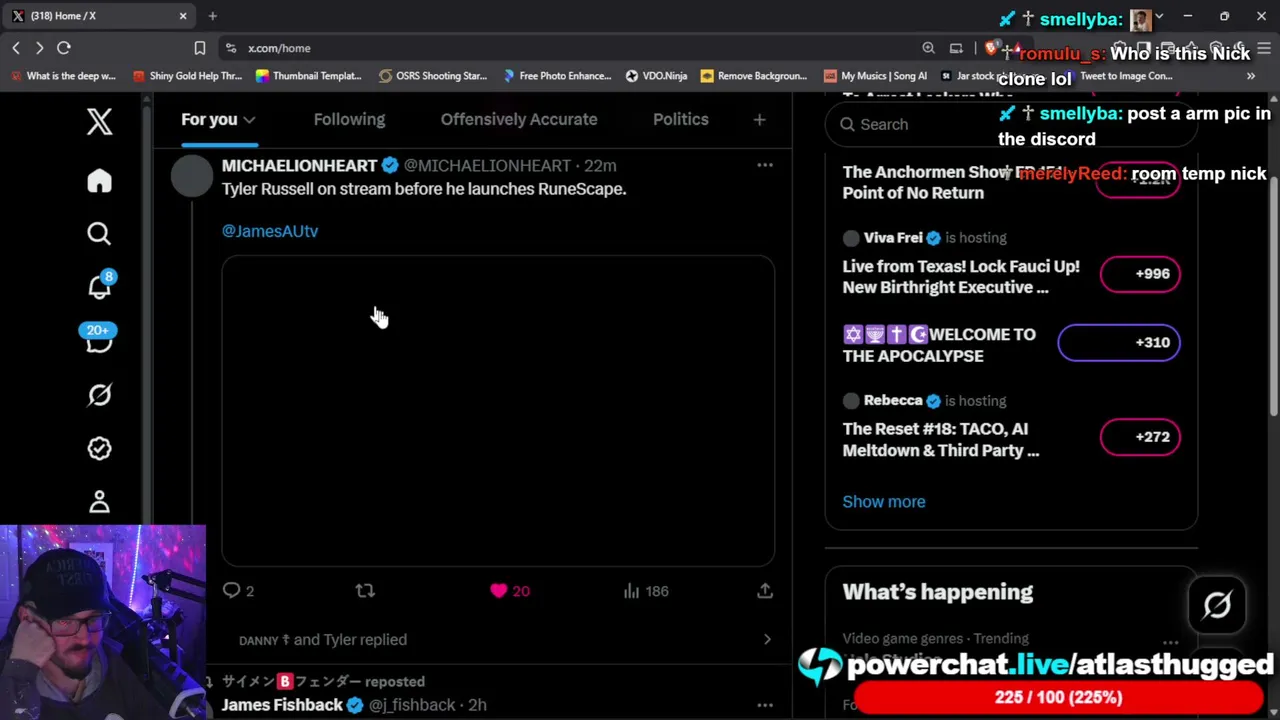Go forward in the browser

39,48
